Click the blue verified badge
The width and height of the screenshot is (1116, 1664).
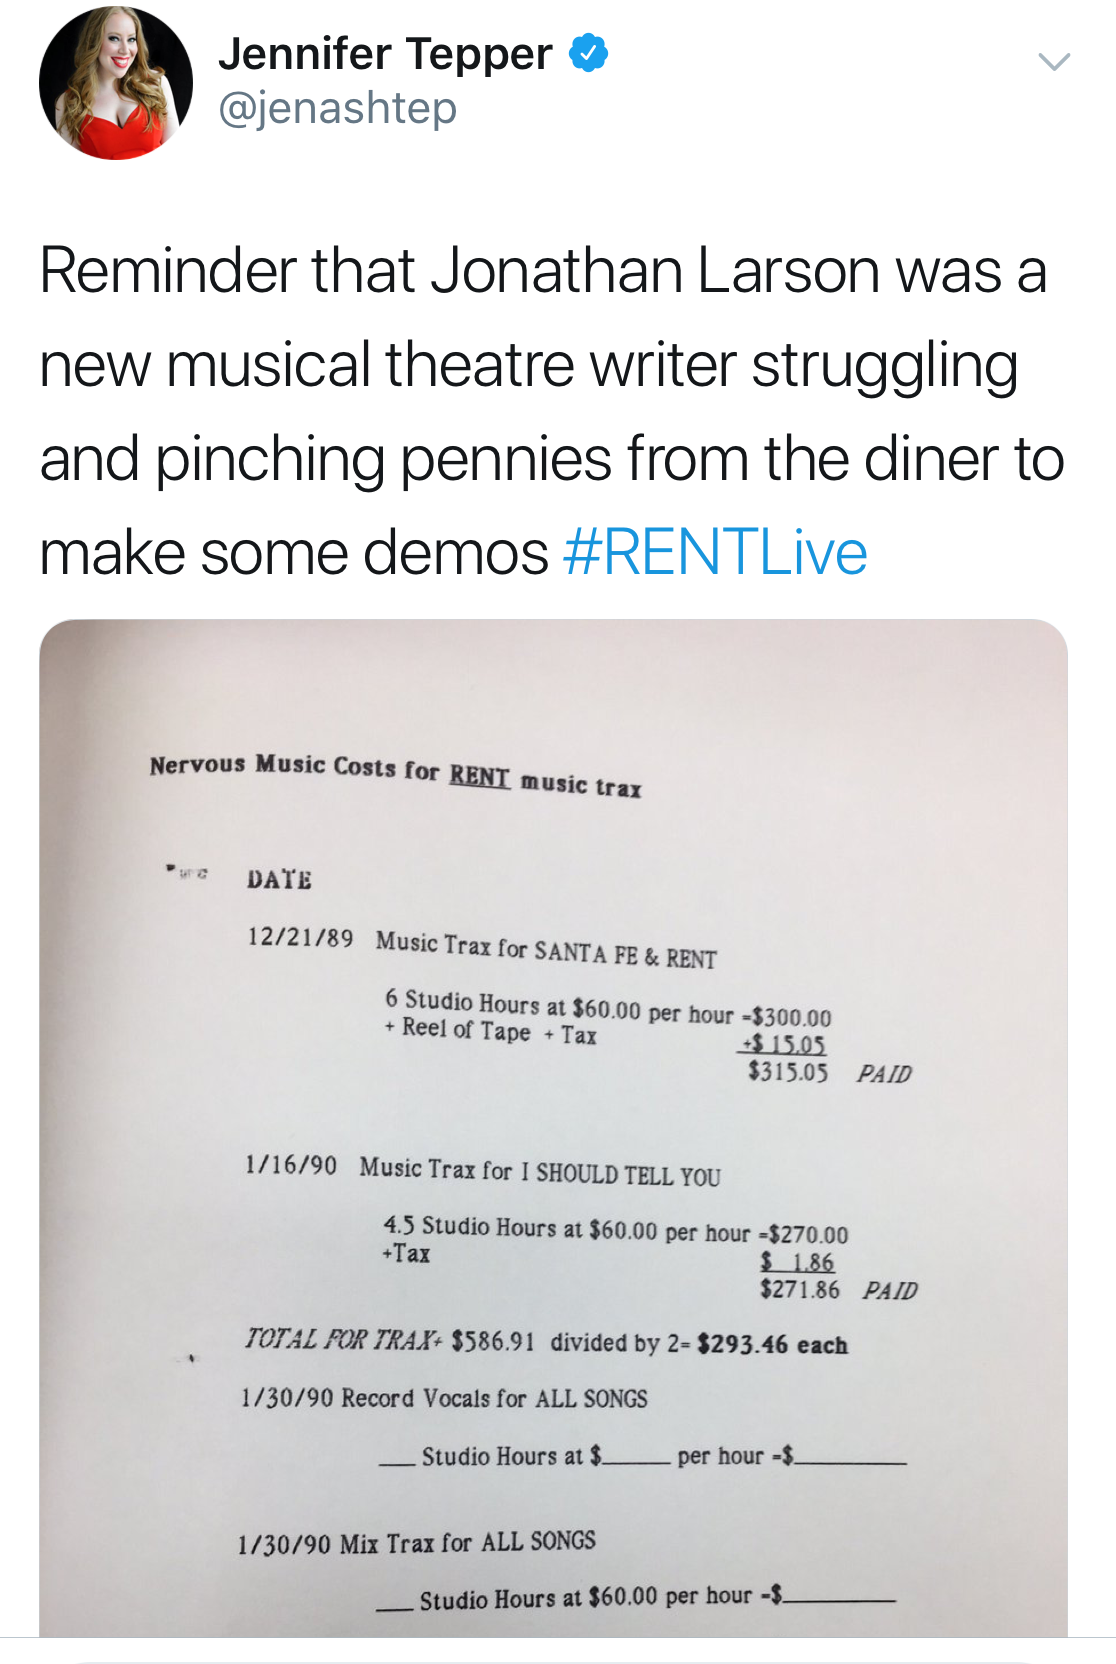588,53
